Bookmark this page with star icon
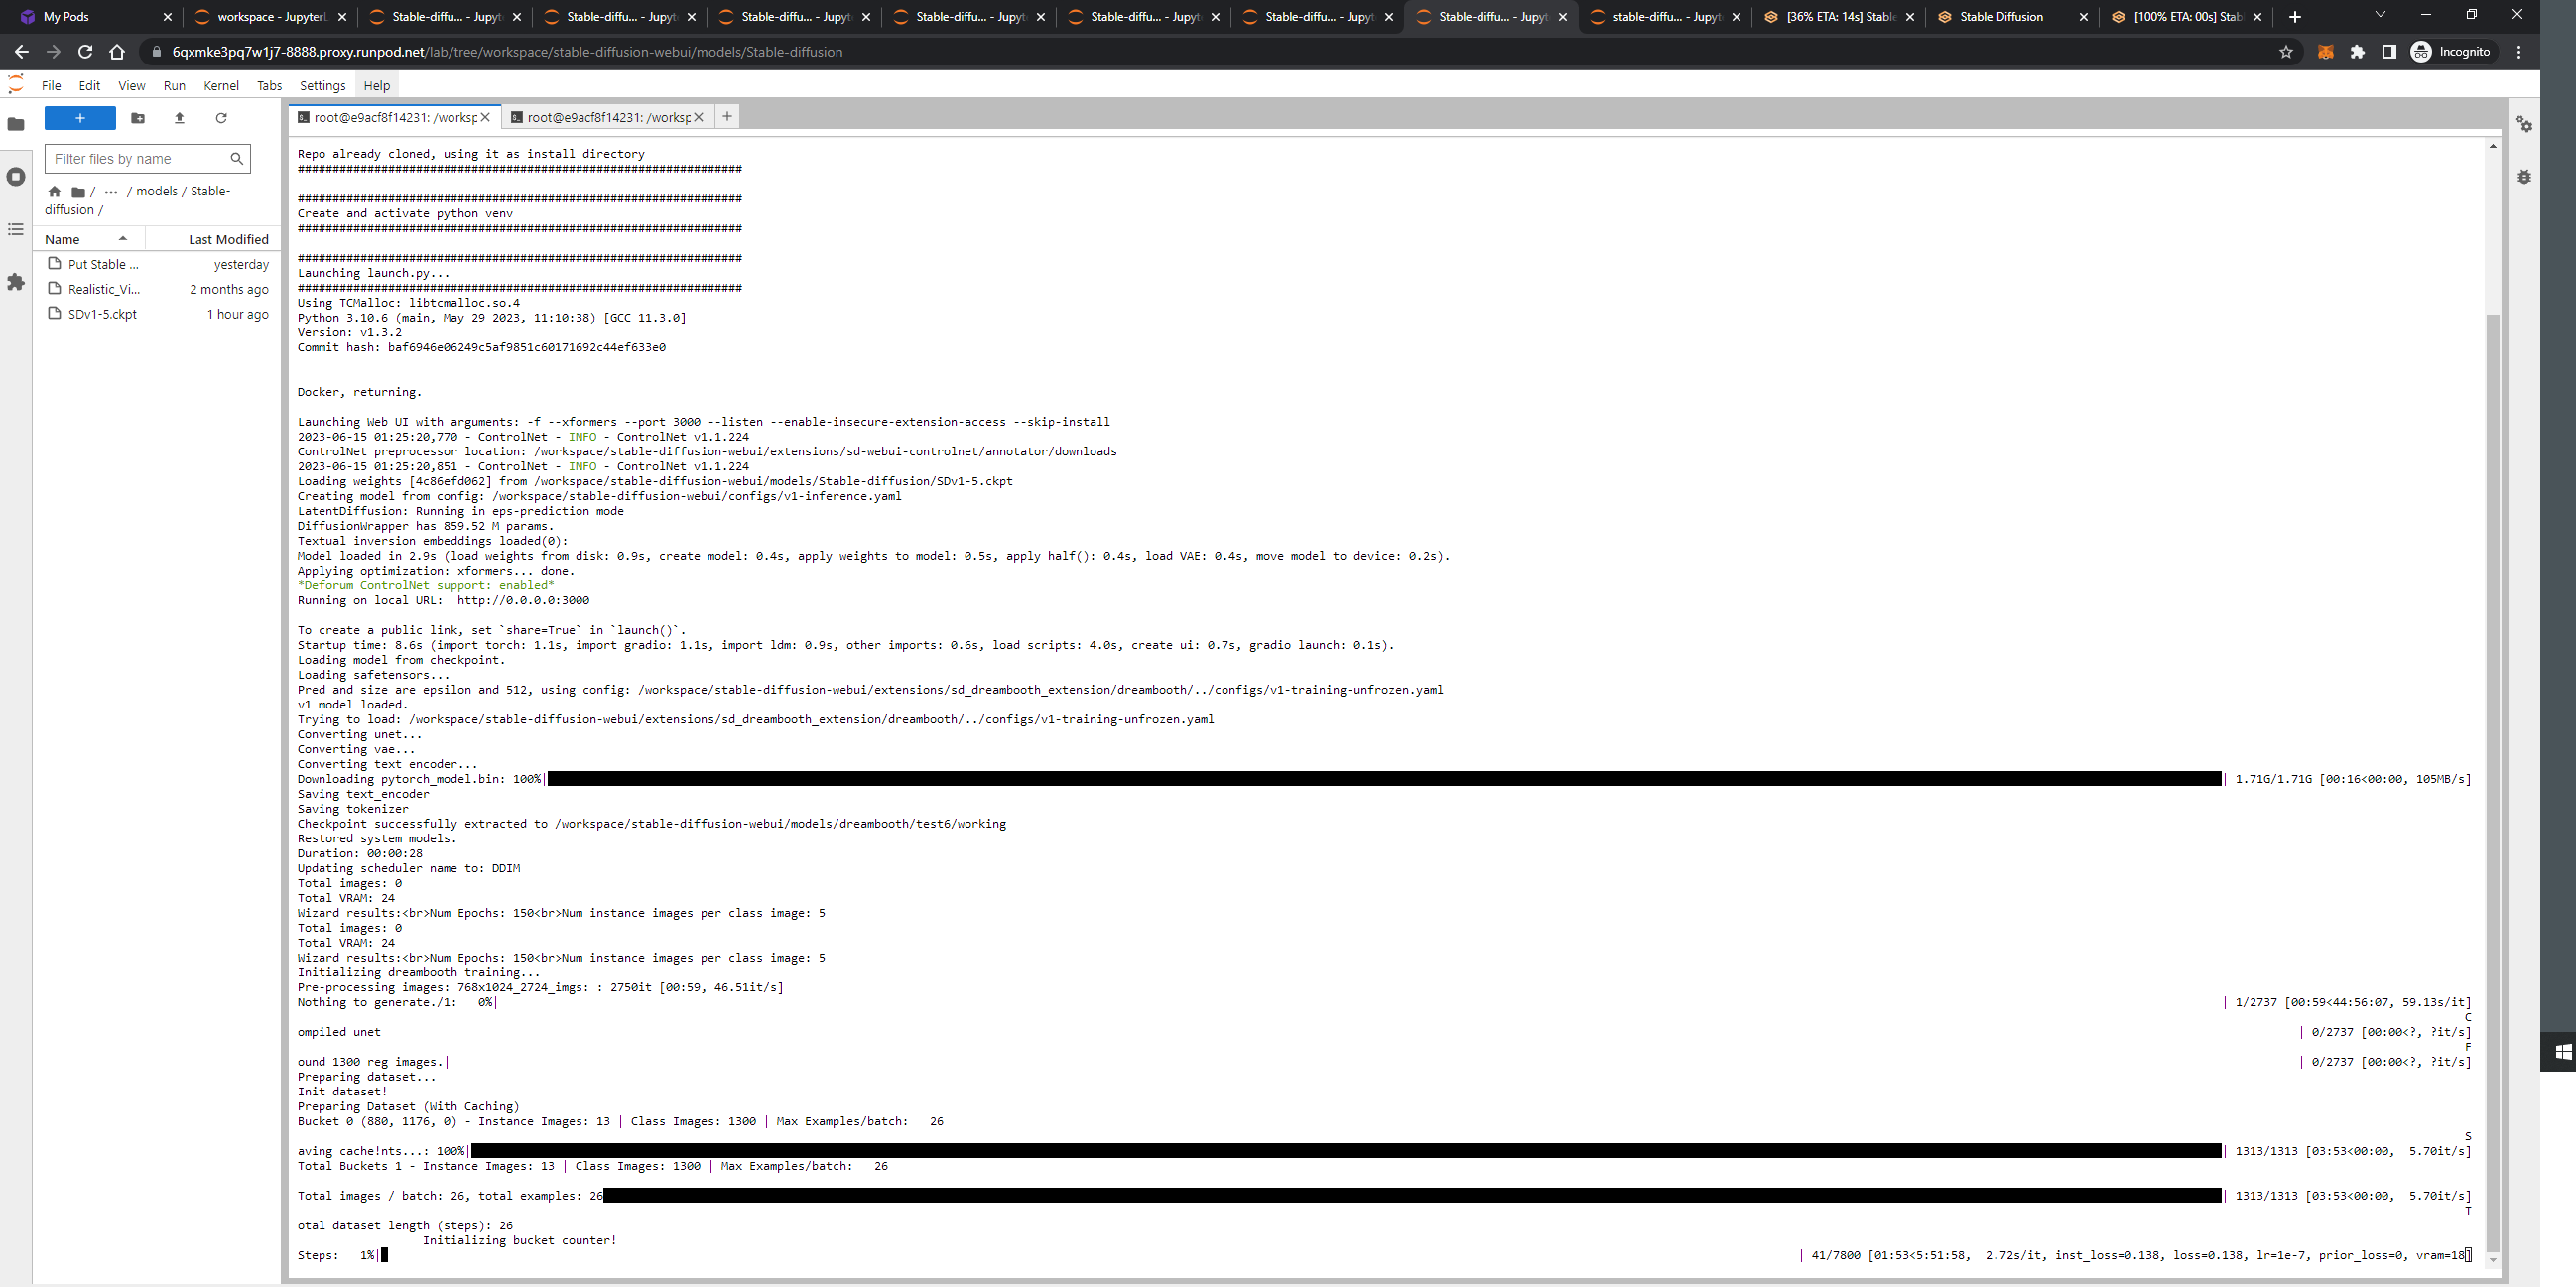This screenshot has width=2576, height=1287. pyautogui.click(x=2286, y=52)
